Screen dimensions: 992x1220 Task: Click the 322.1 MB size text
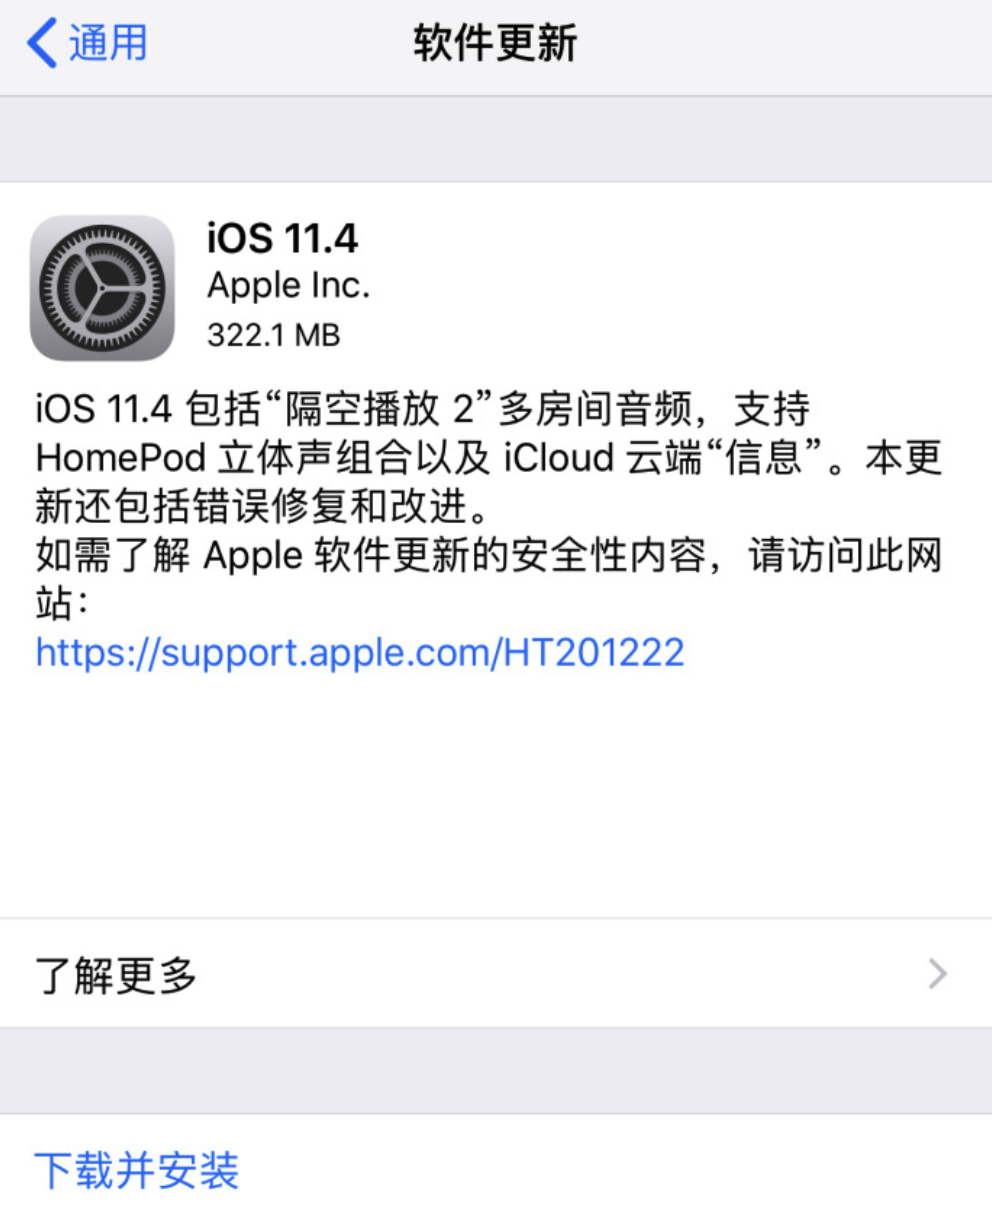(x=273, y=335)
